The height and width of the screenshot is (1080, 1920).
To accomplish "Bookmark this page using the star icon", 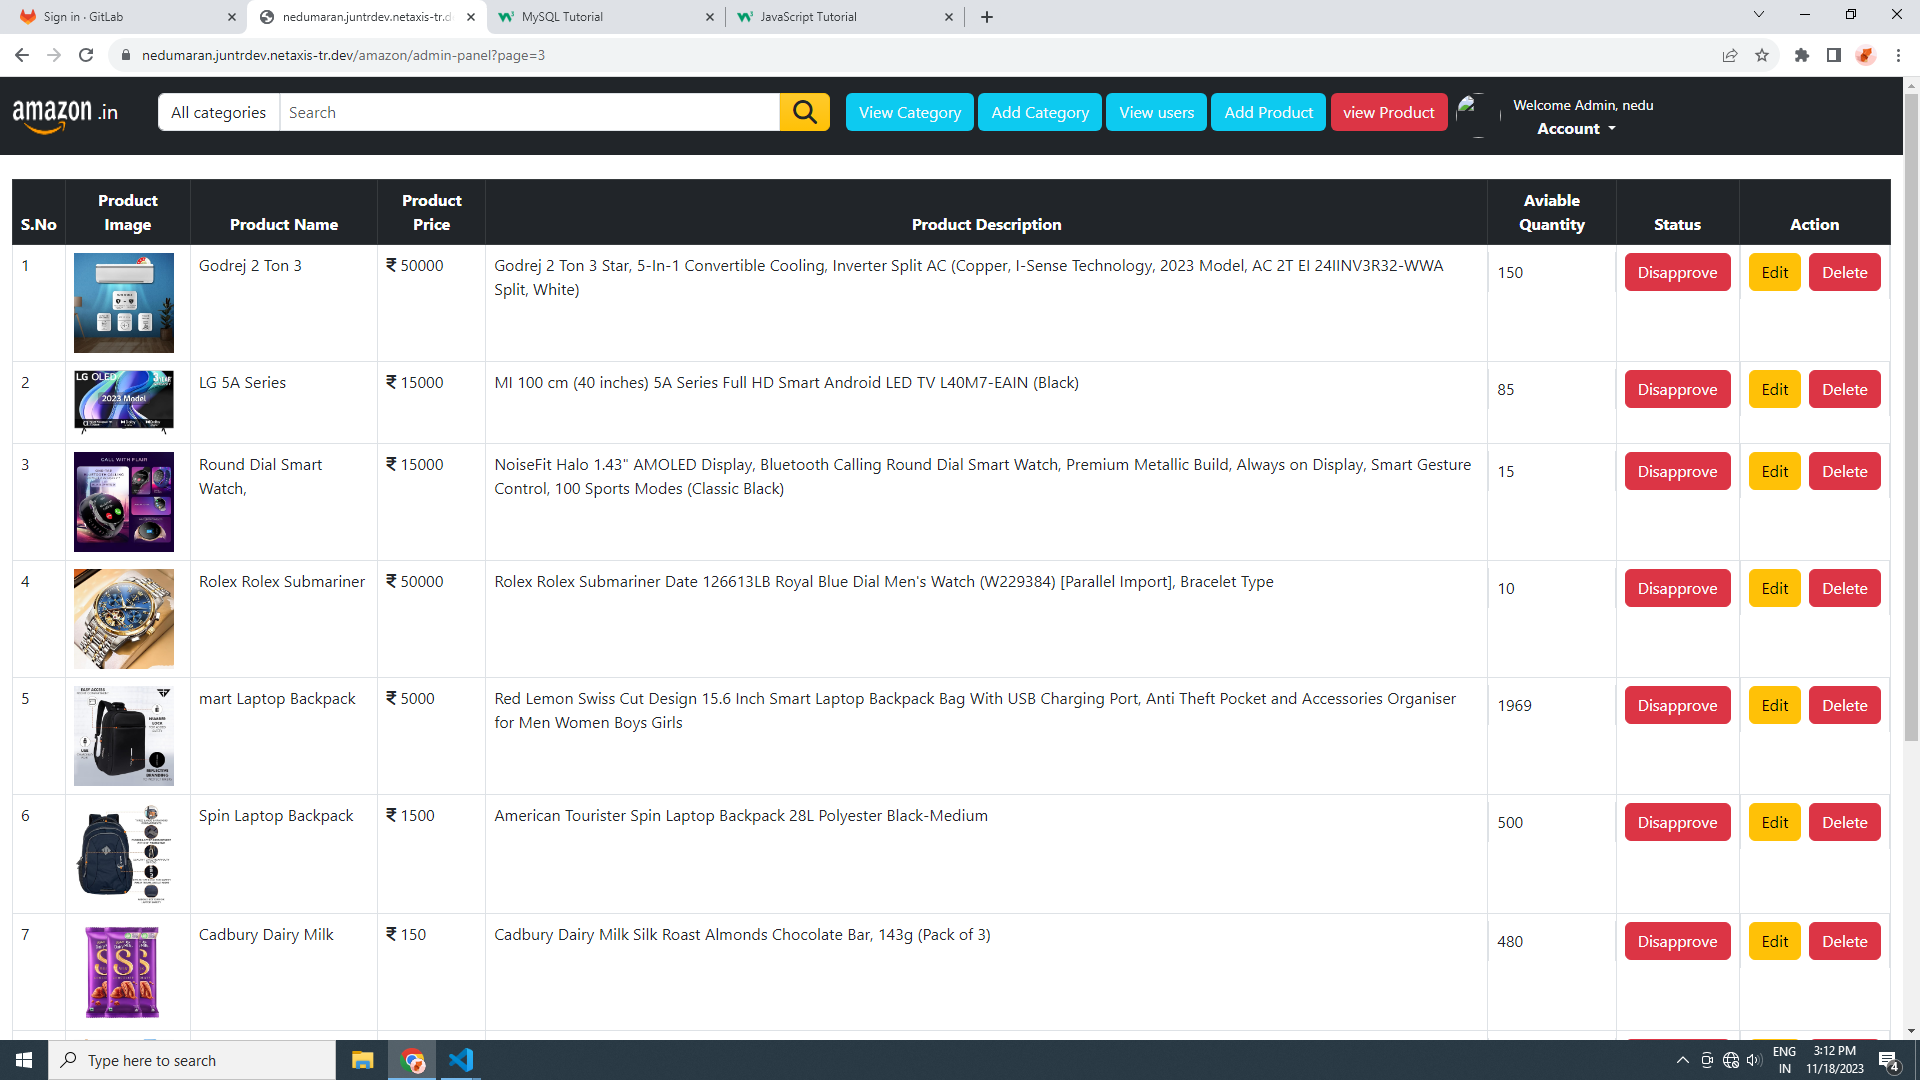I will point(1763,55).
